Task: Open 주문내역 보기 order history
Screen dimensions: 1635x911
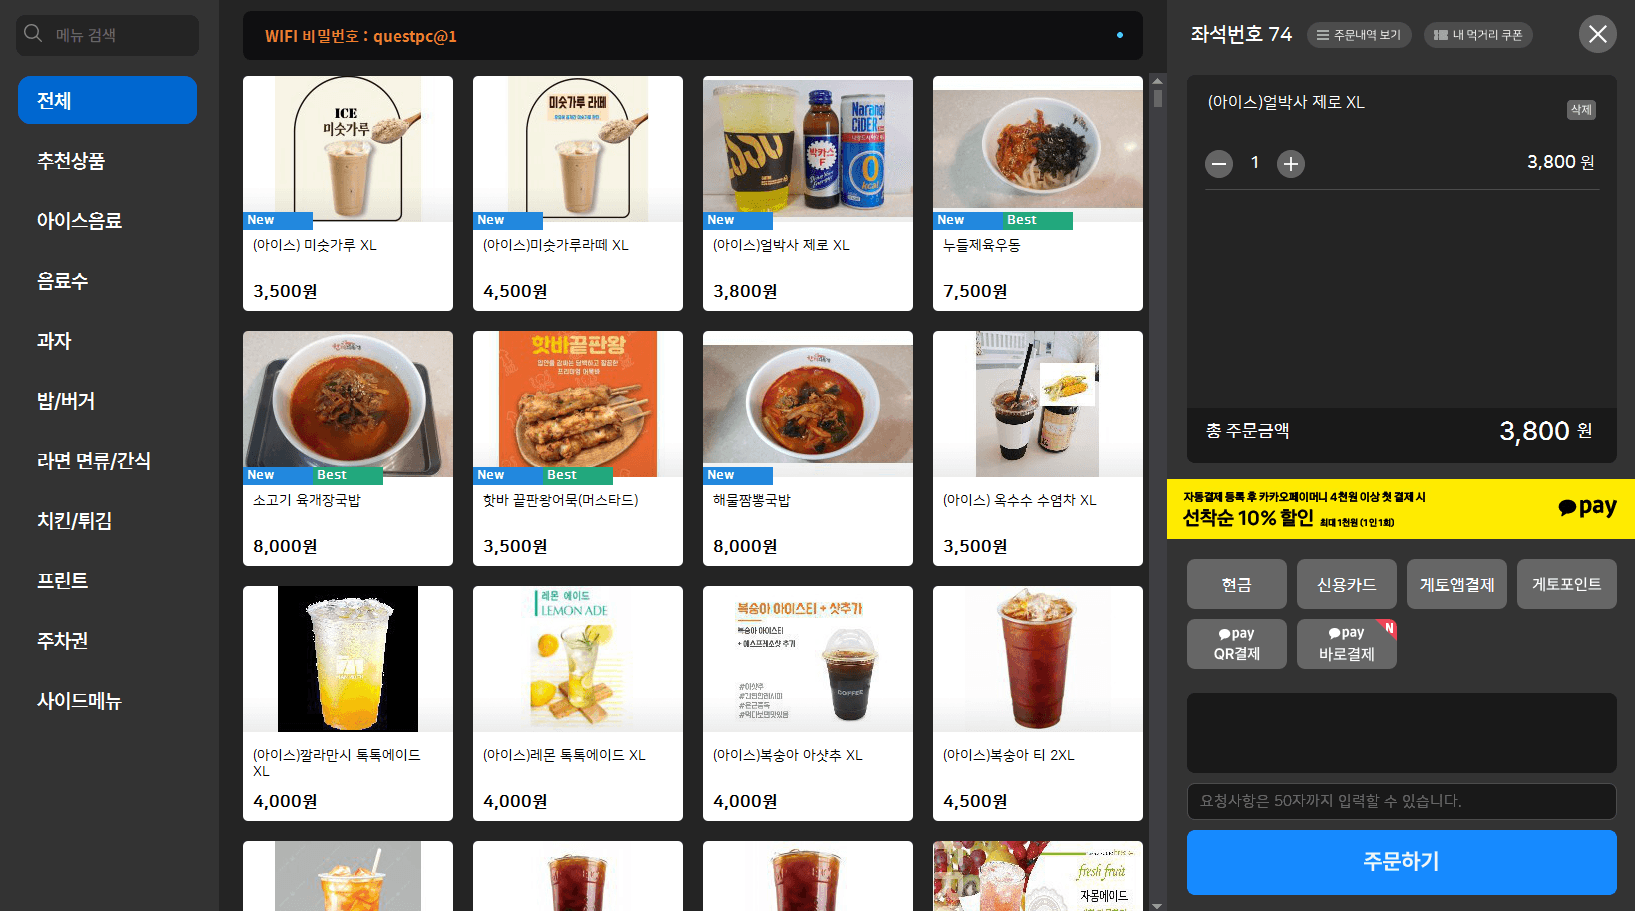Action: (1359, 35)
